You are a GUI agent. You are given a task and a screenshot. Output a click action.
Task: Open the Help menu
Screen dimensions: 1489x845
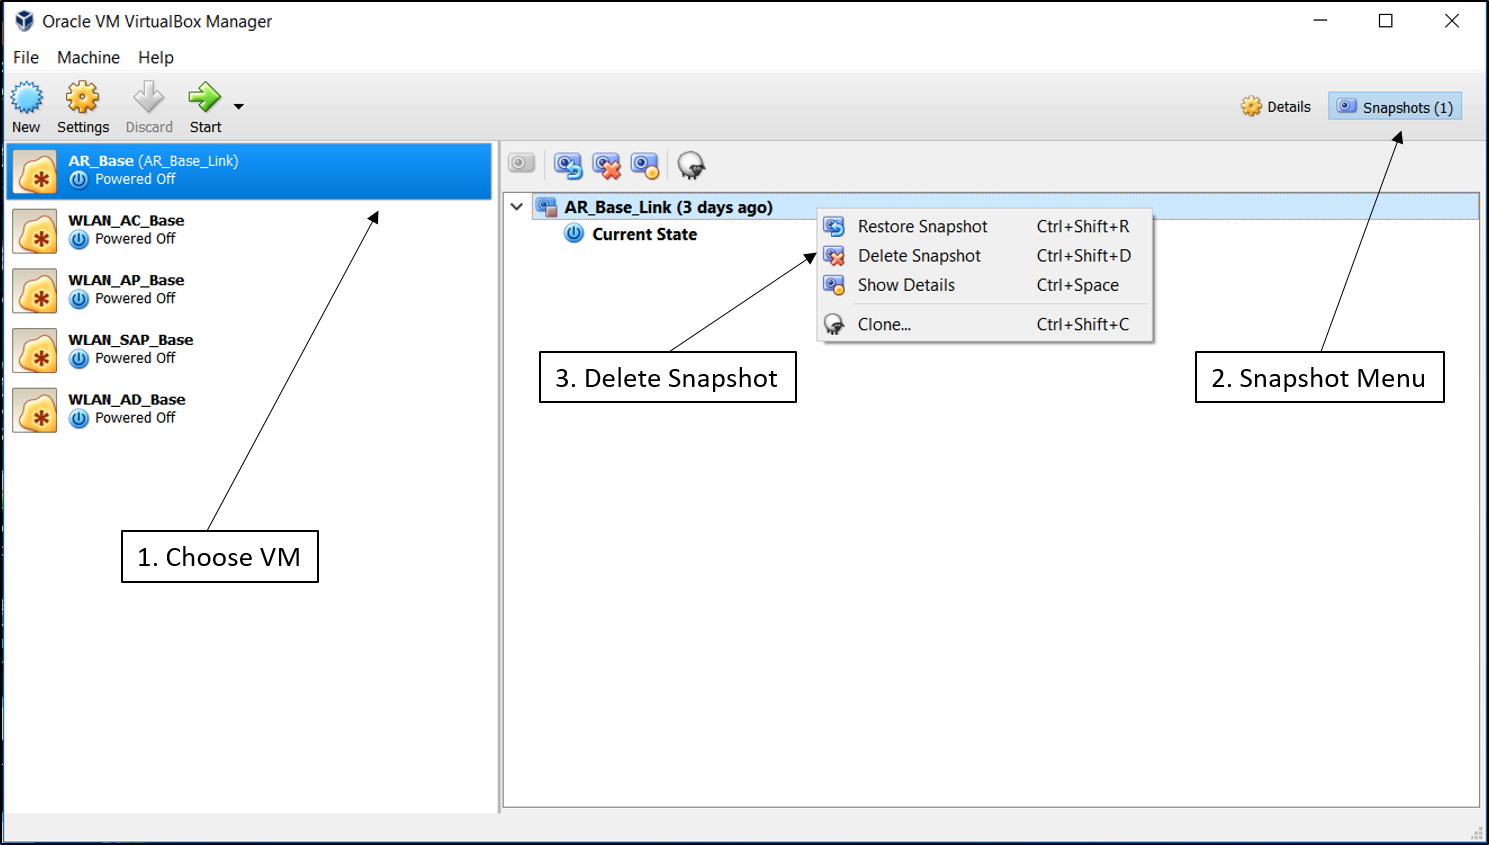(156, 57)
